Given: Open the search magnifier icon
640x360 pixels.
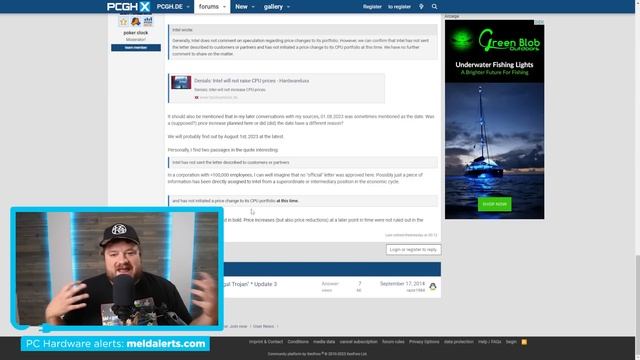Looking at the screenshot, I should click(x=434, y=7).
